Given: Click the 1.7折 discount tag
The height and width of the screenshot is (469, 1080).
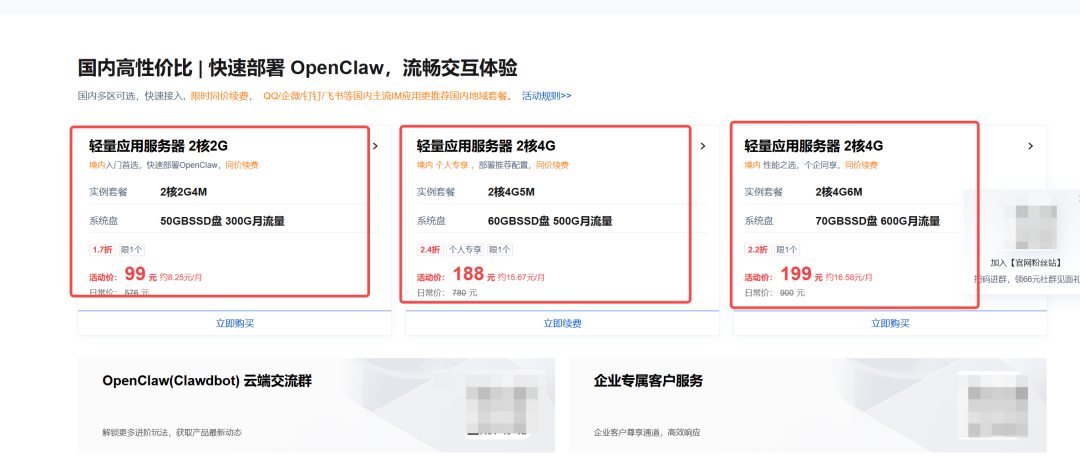Looking at the screenshot, I should [x=102, y=250].
